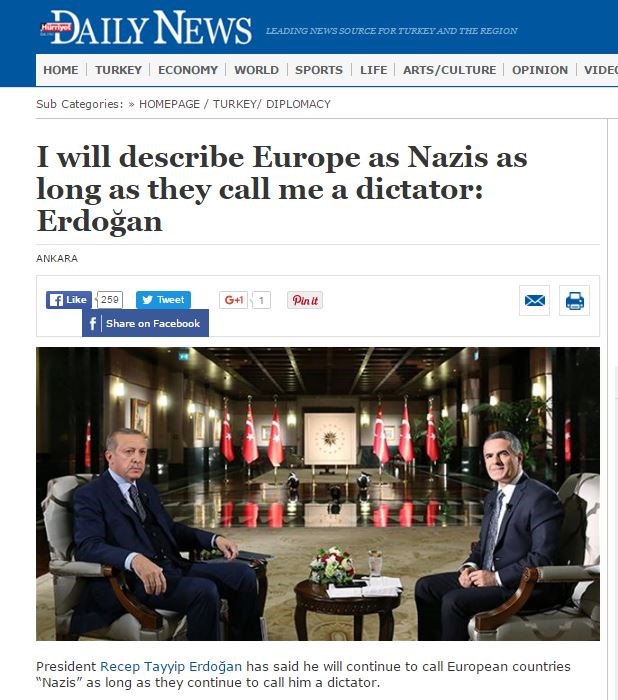The width and height of the screenshot is (618, 700).
Task: Open the SPORTS section
Action: [x=319, y=70]
